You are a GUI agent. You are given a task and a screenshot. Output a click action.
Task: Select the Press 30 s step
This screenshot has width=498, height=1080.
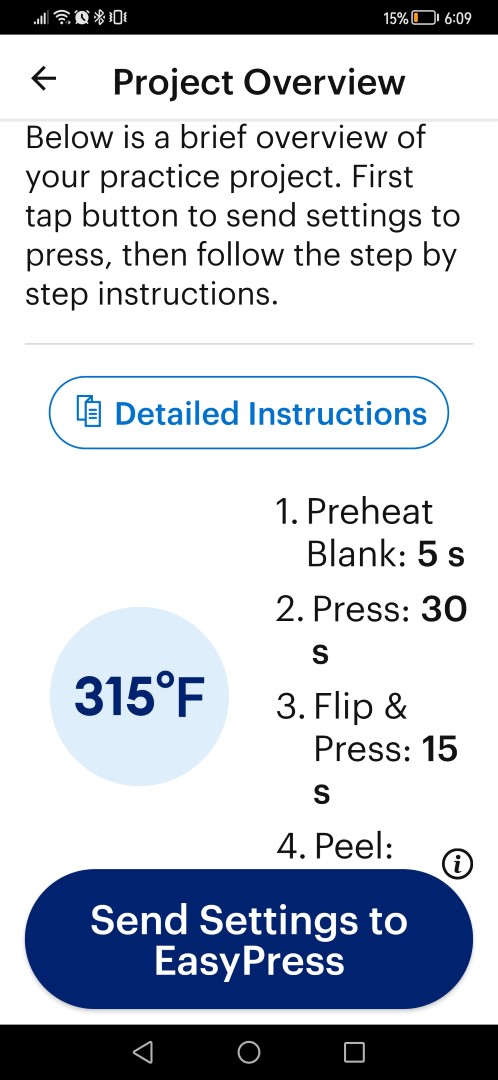coord(371,630)
